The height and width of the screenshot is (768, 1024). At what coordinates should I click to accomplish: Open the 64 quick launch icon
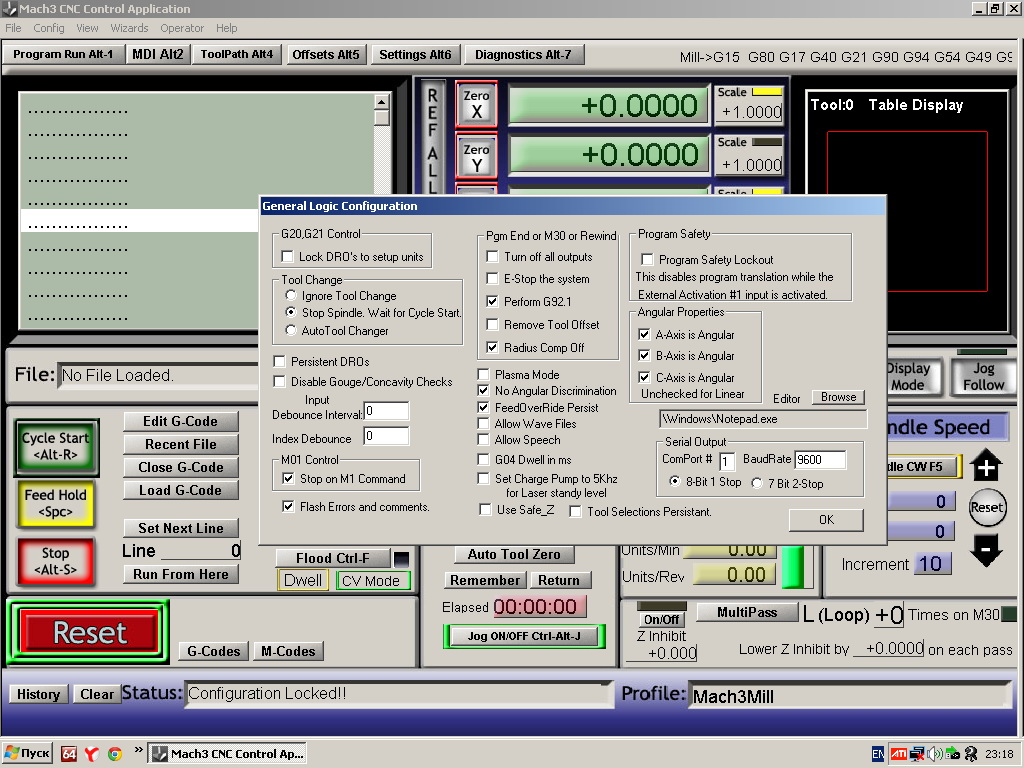[x=69, y=754]
